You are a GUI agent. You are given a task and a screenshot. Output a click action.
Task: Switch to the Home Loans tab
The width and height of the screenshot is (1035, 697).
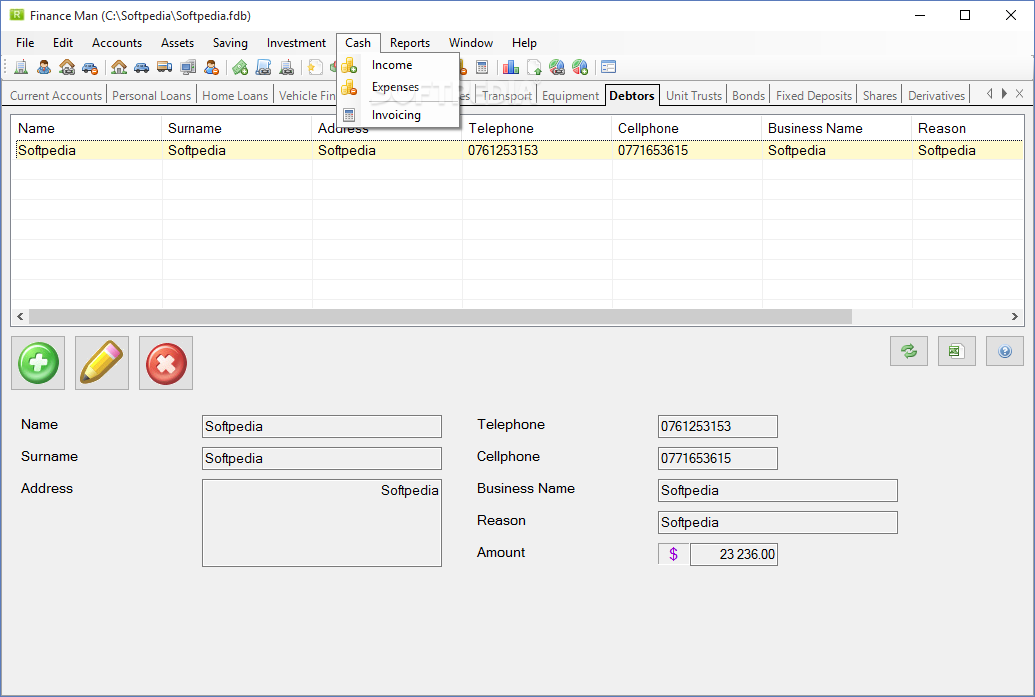[235, 96]
